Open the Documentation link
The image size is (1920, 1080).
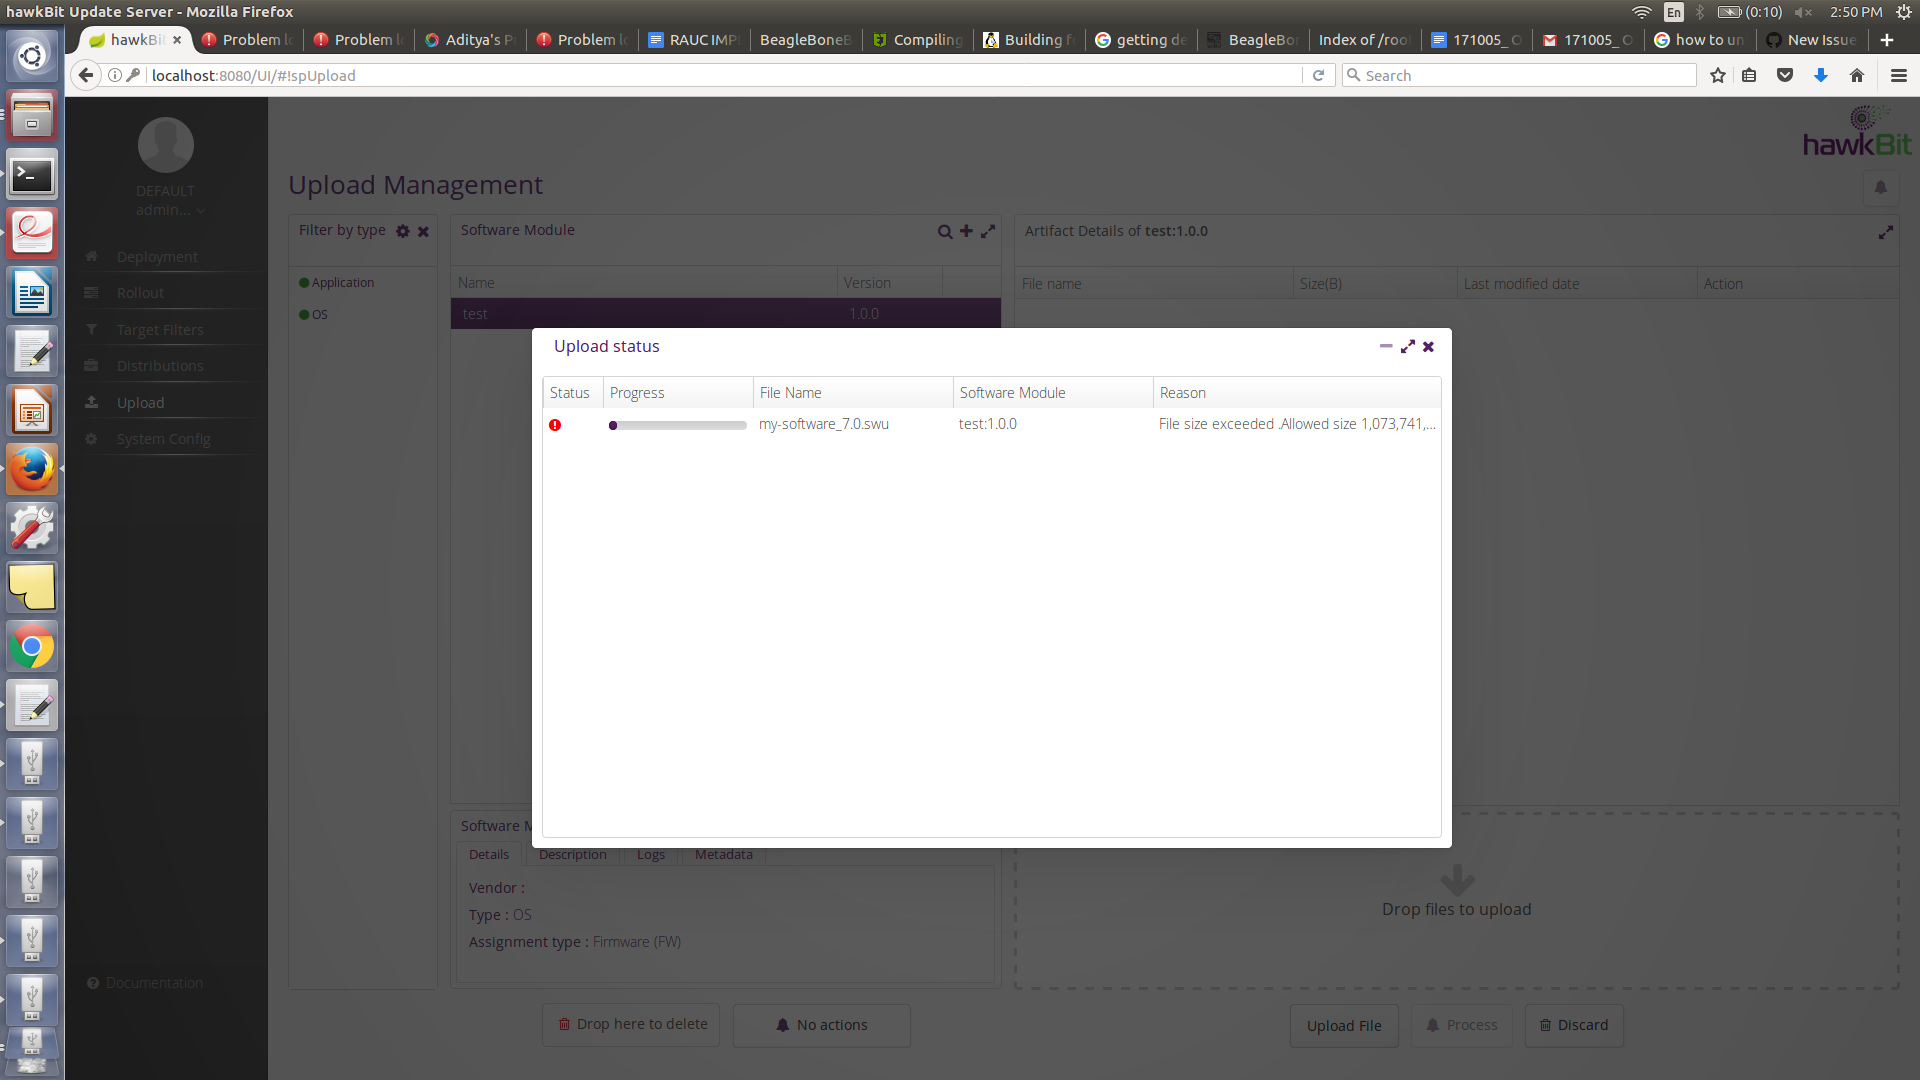[x=153, y=983]
